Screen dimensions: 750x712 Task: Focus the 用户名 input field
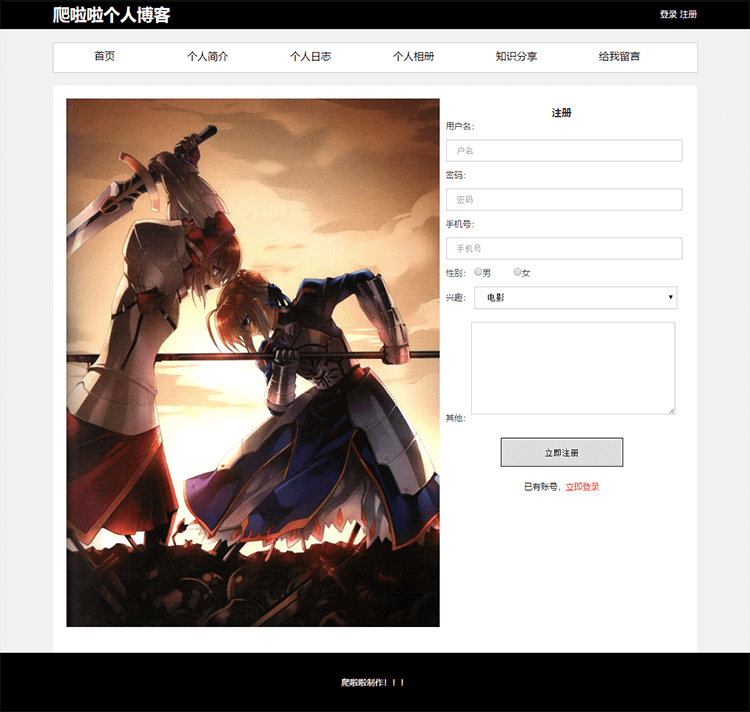pos(564,151)
